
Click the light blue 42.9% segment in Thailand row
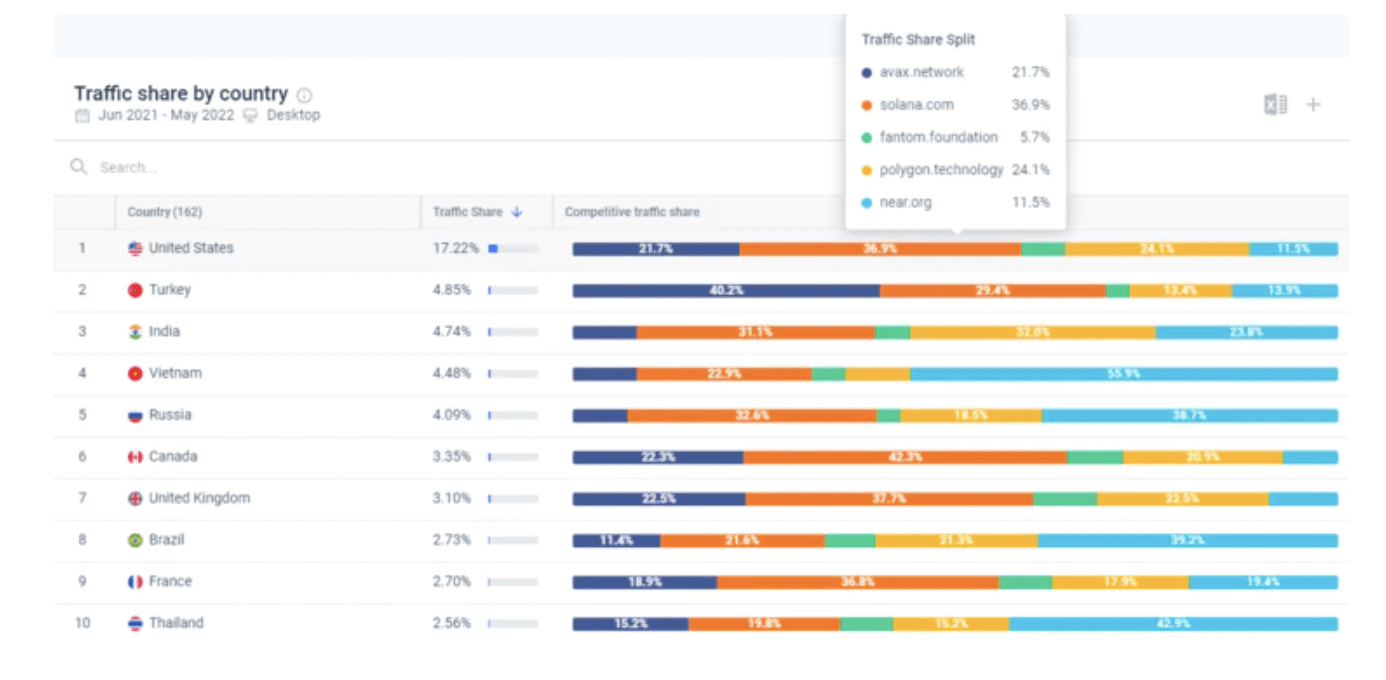pos(1174,624)
